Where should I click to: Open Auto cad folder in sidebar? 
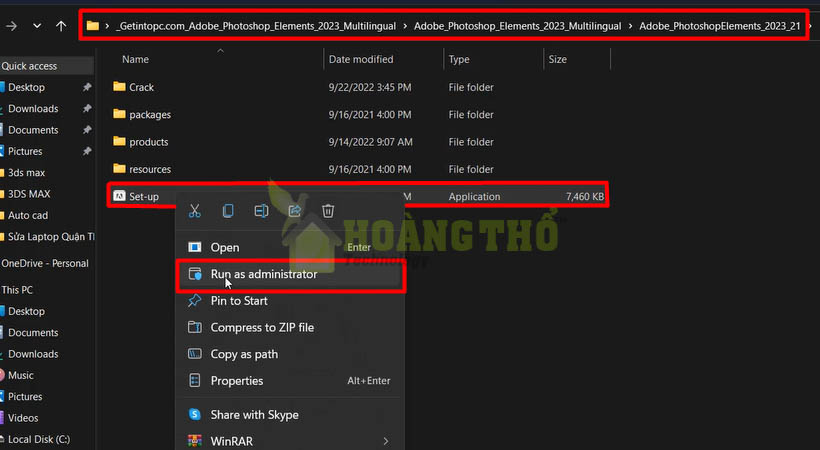point(28,215)
